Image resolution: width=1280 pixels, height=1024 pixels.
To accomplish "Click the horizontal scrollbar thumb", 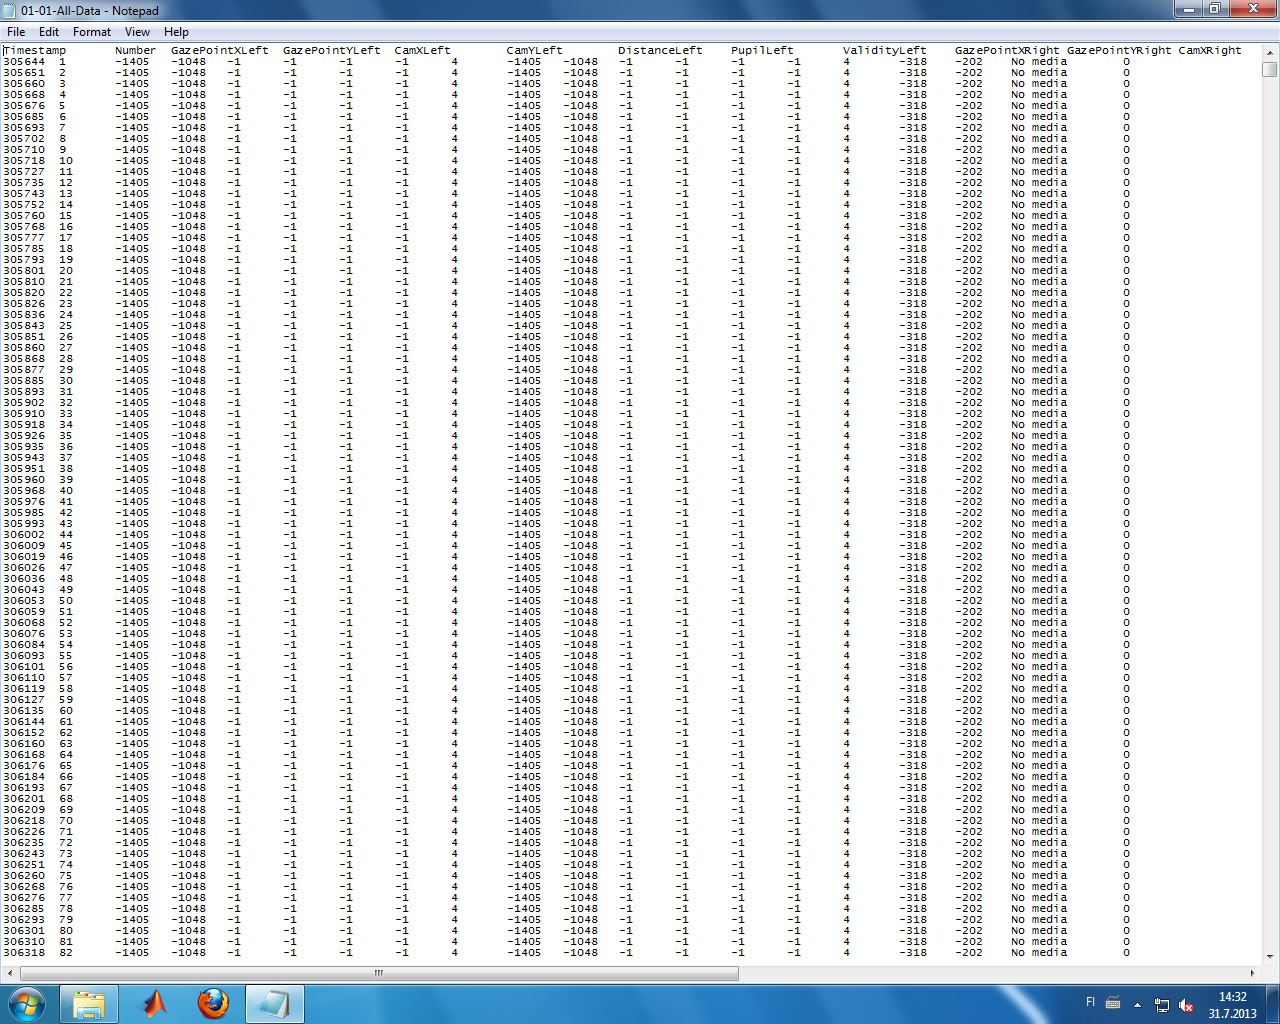I will tap(379, 973).
